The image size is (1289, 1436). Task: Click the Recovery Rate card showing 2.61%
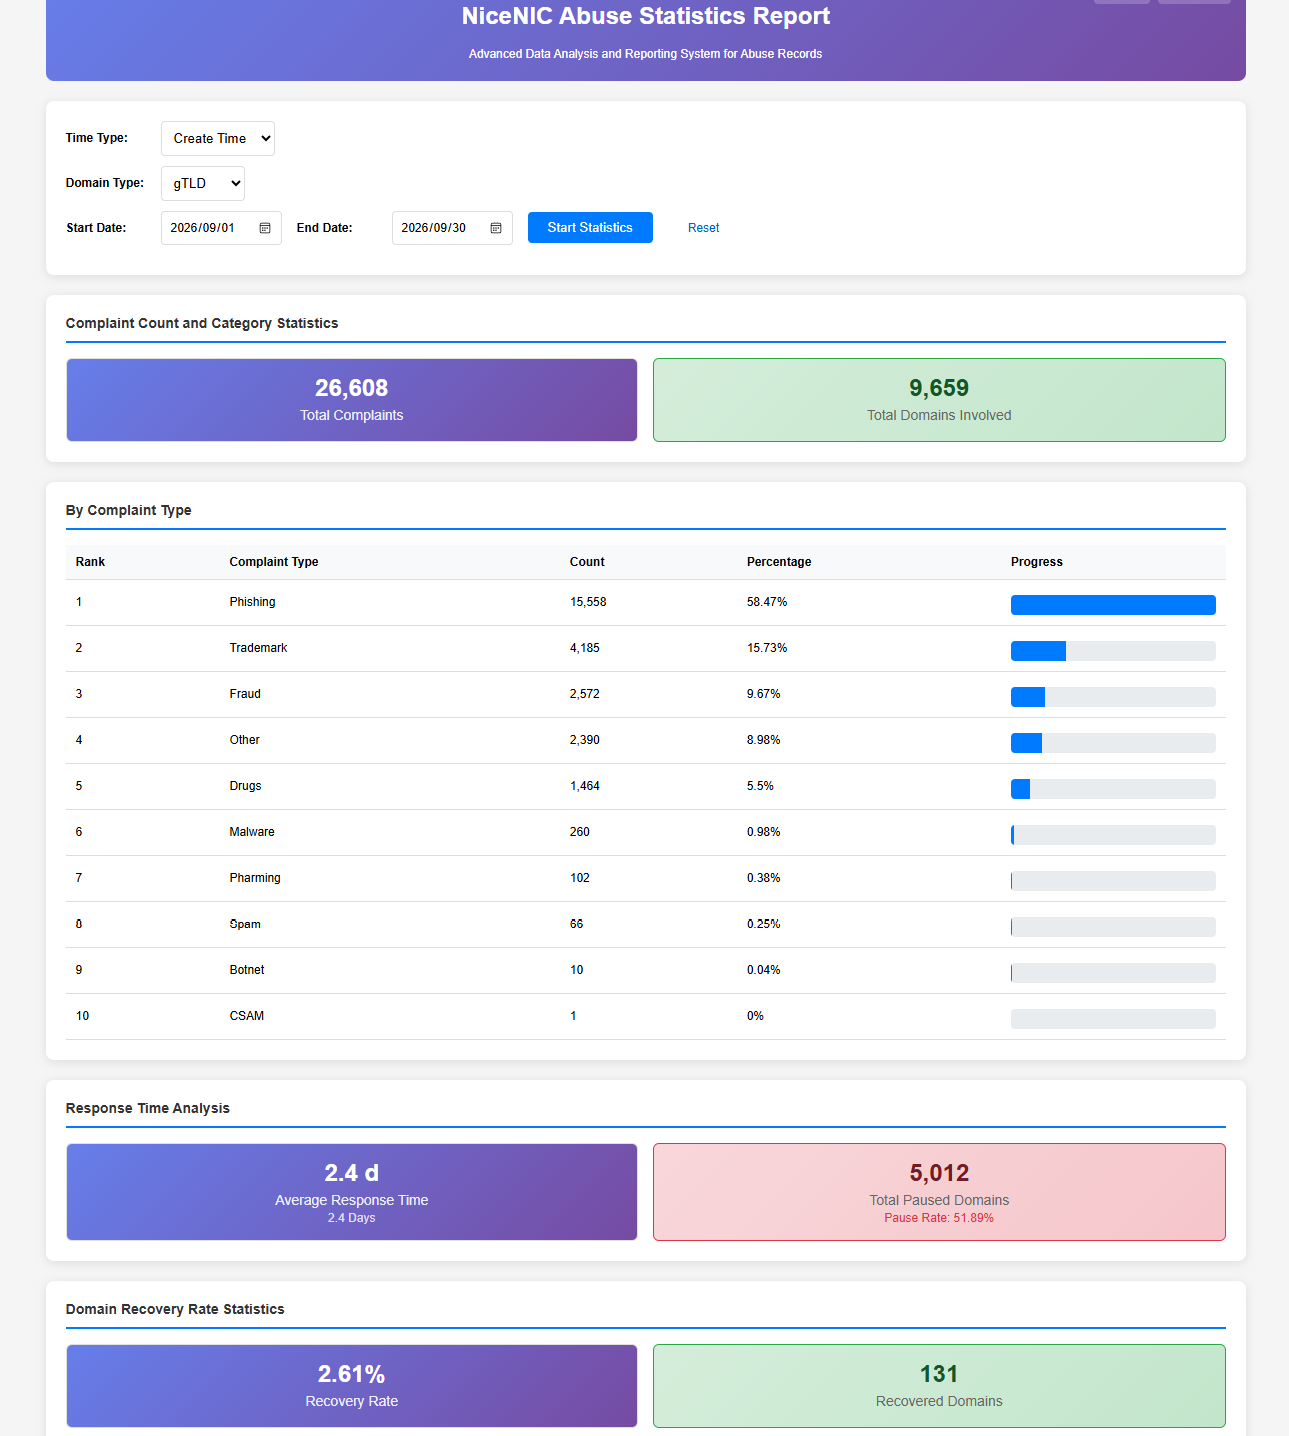click(352, 1386)
